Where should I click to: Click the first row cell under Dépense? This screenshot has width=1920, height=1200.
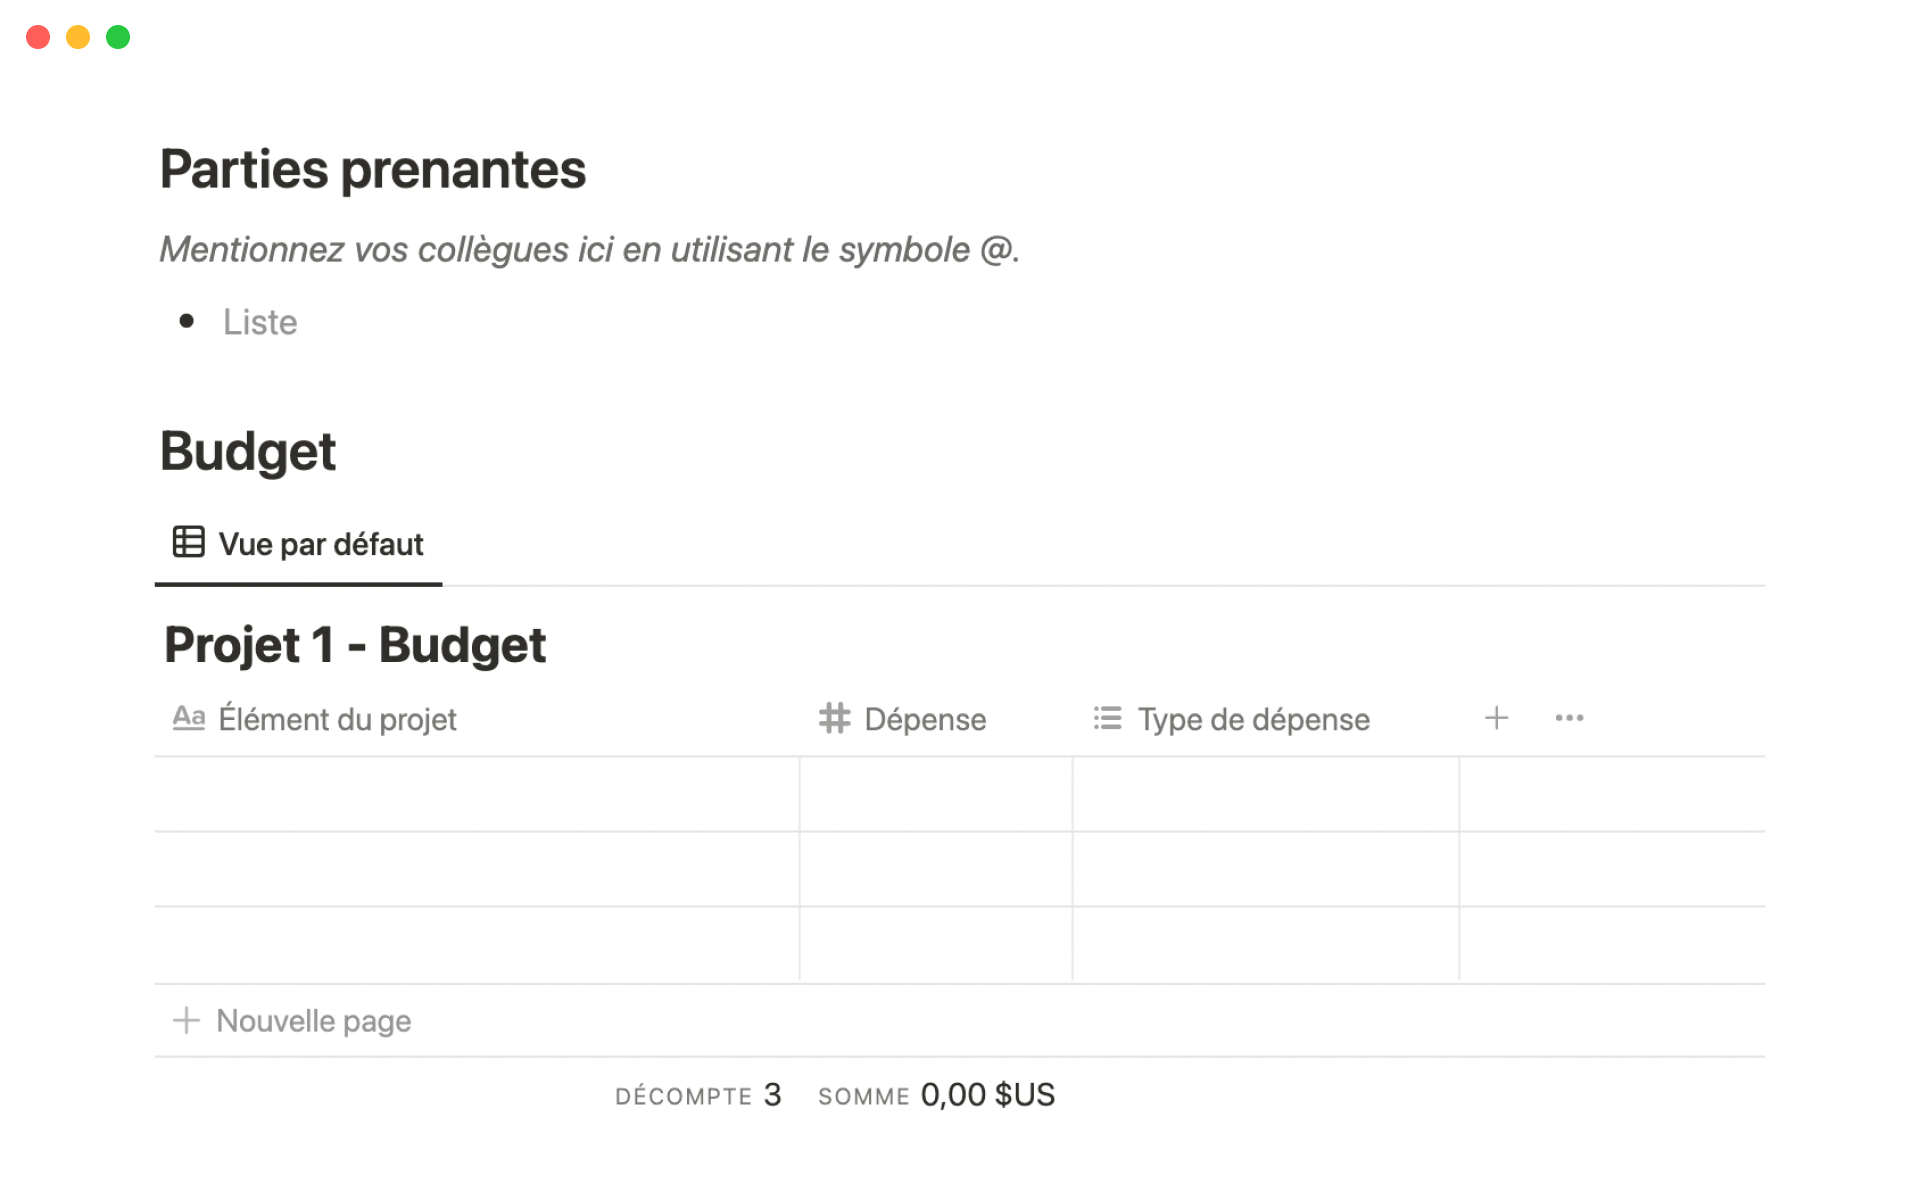pyautogui.click(x=936, y=794)
